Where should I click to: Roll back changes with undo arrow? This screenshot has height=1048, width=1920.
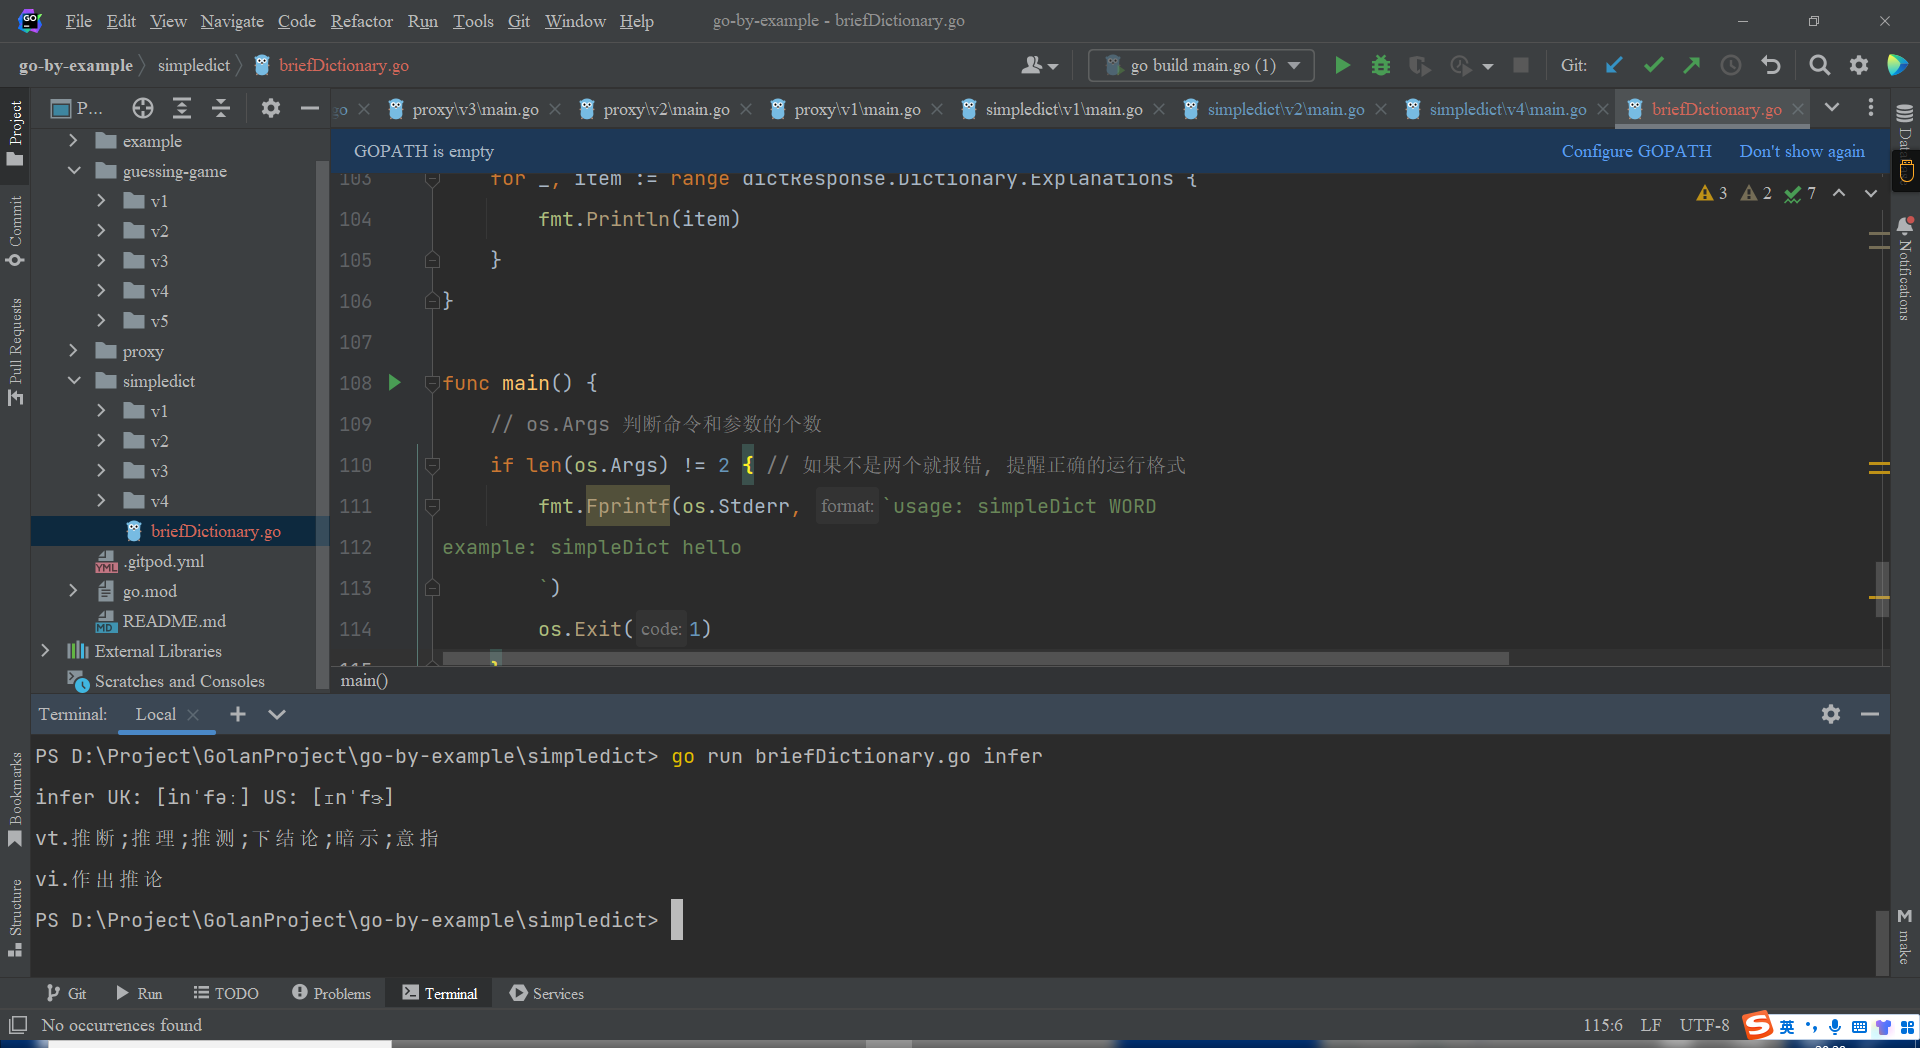click(x=1771, y=66)
